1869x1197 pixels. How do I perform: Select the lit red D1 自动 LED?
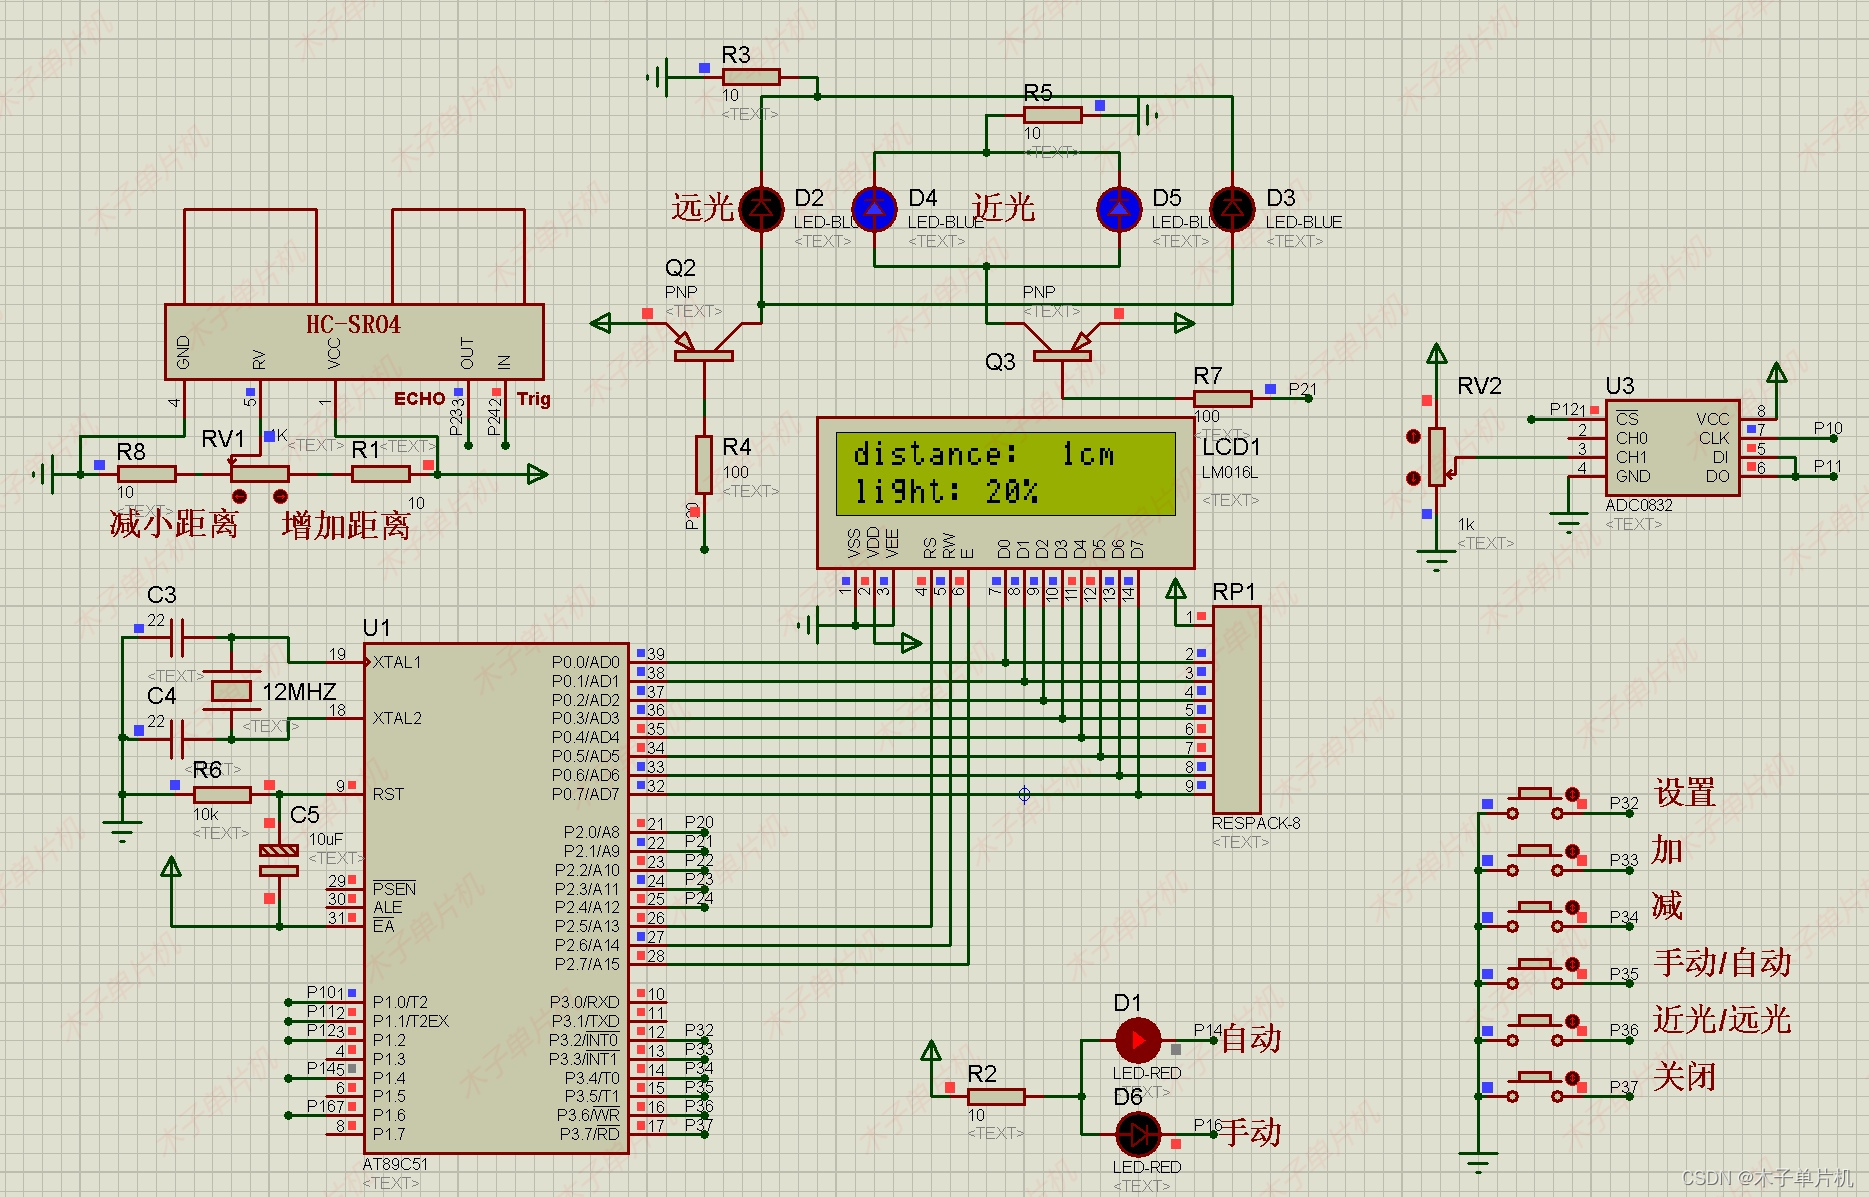pyautogui.click(x=1138, y=1041)
